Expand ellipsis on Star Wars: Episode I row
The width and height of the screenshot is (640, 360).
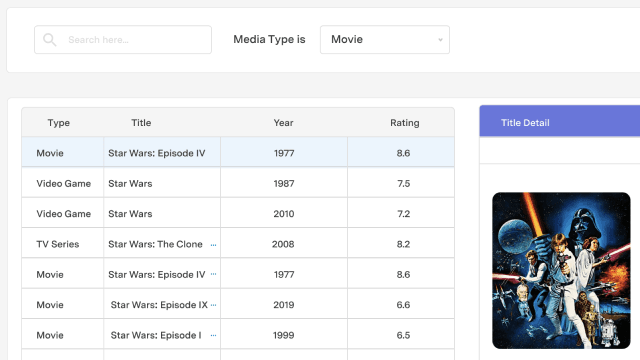pyautogui.click(x=213, y=336)
